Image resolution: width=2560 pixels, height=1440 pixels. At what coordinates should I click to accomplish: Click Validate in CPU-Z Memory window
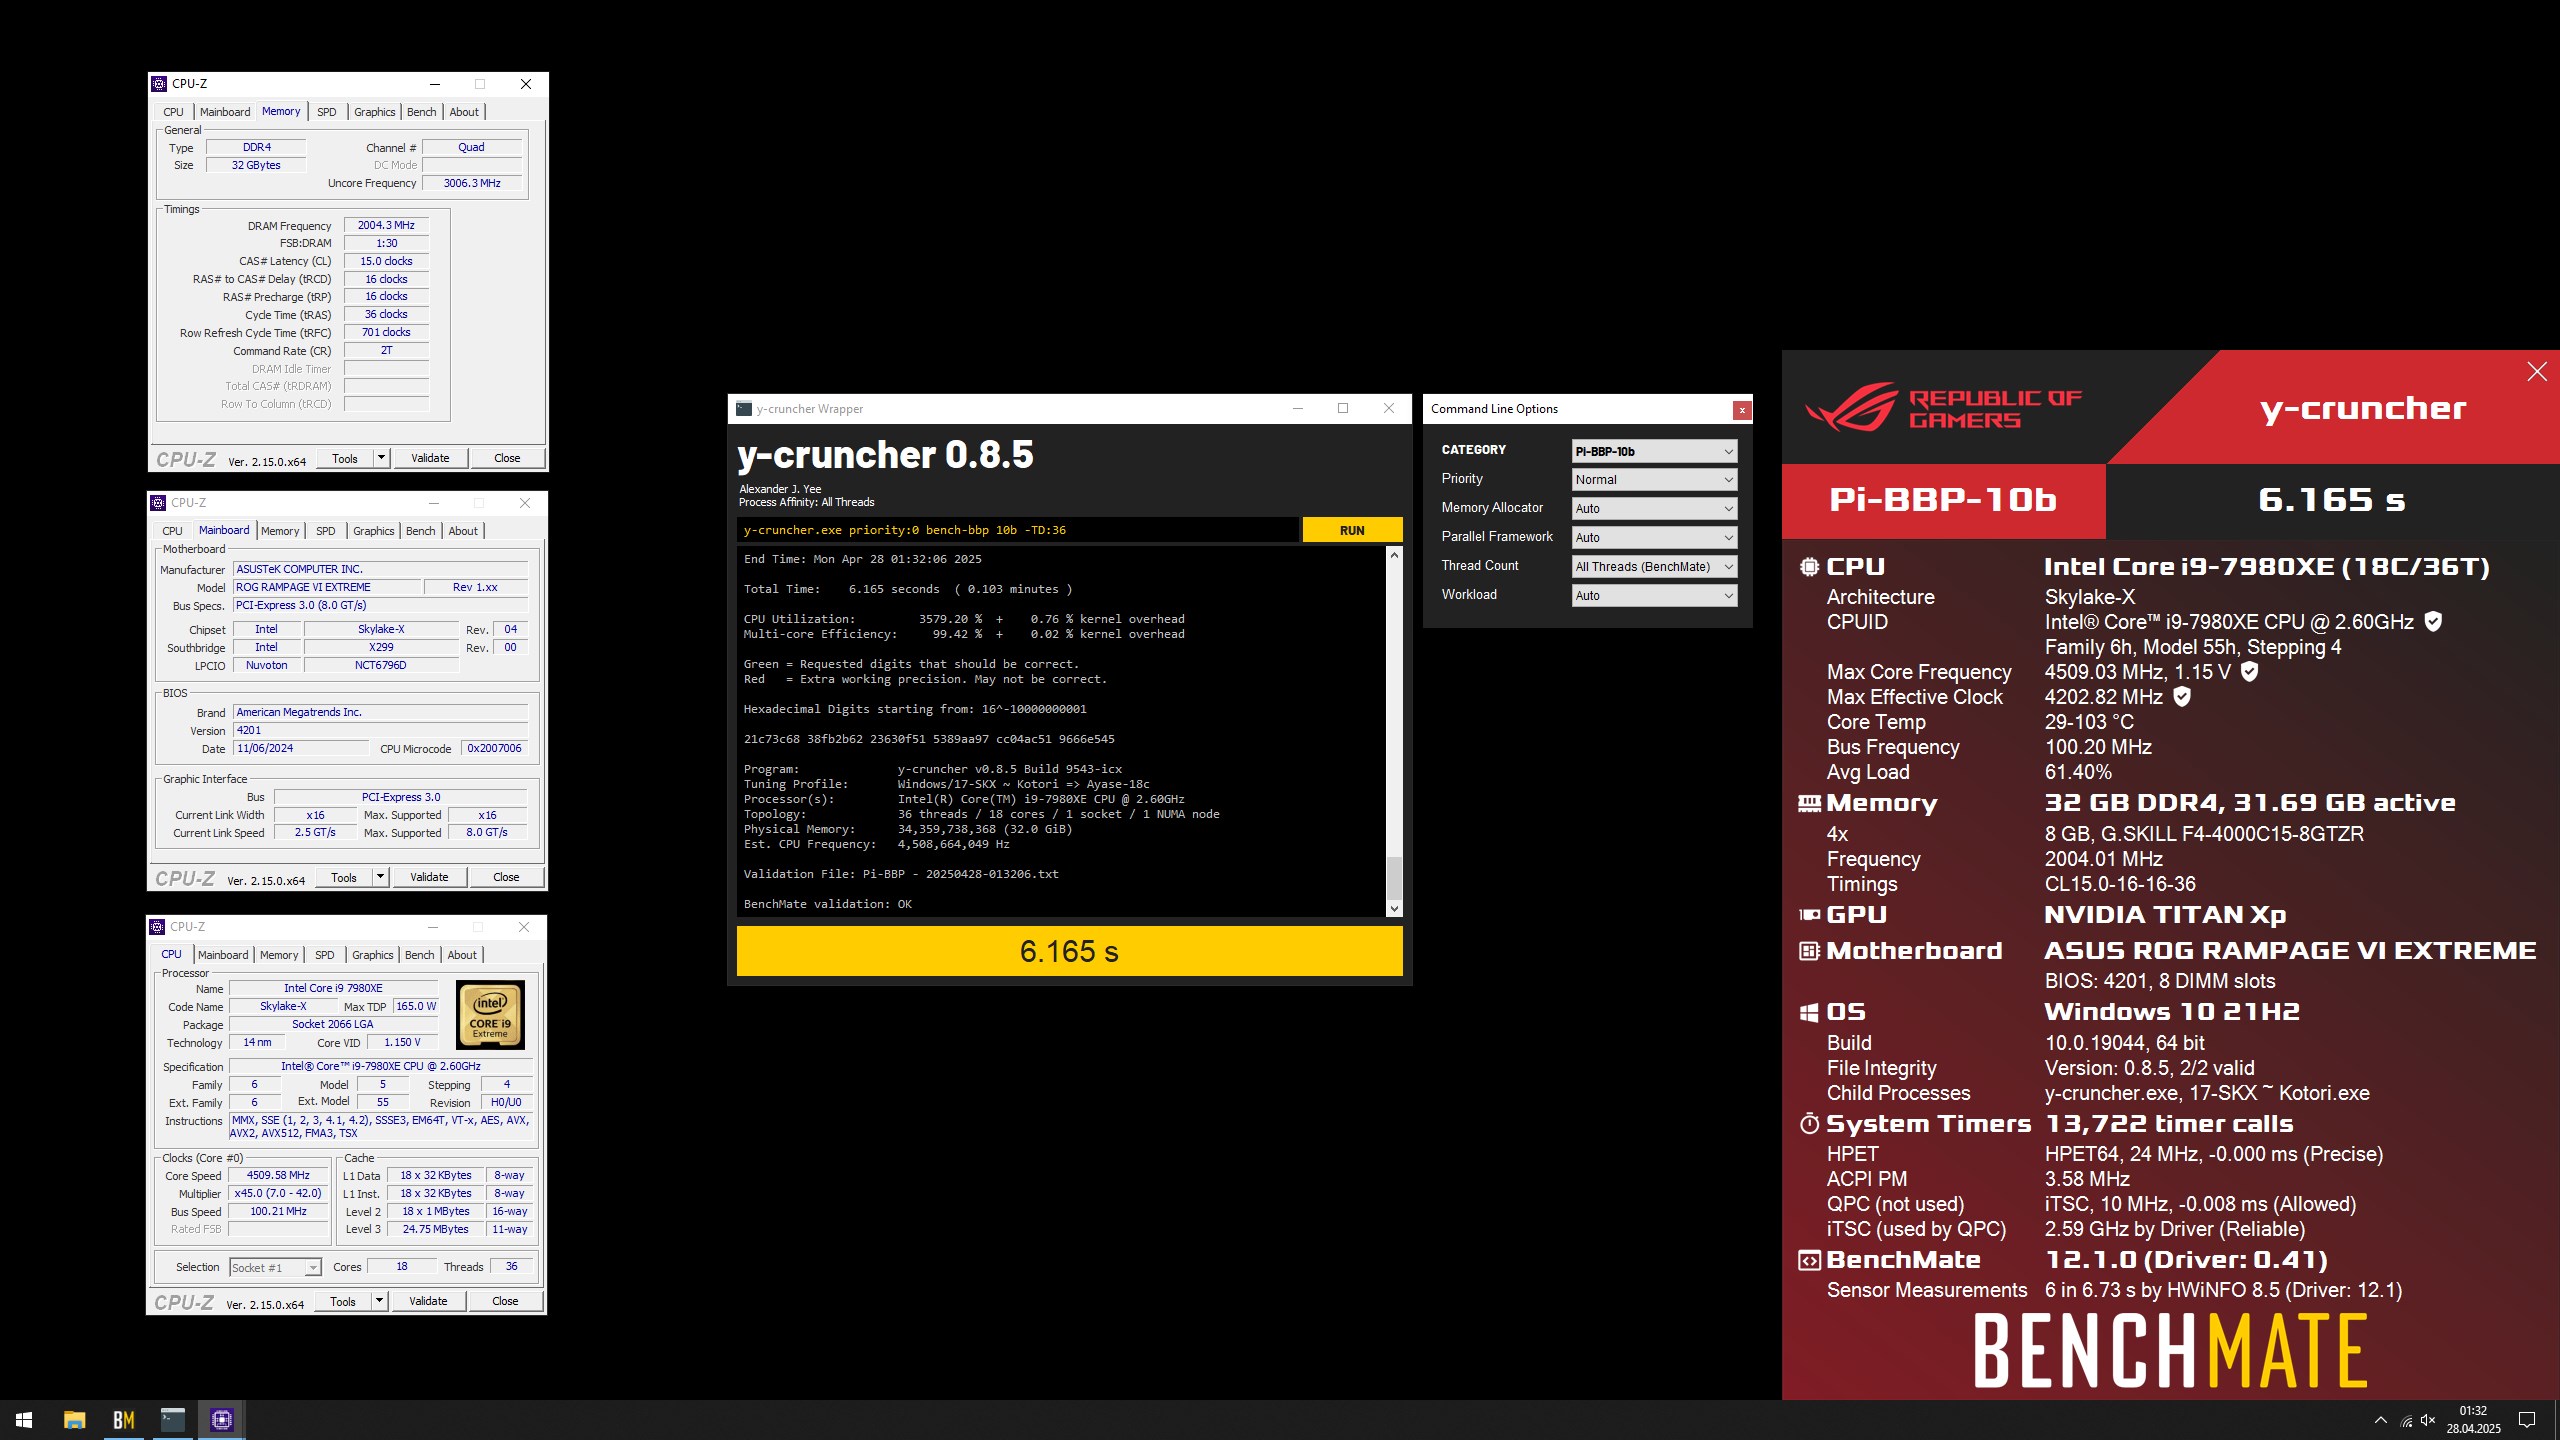430,458
